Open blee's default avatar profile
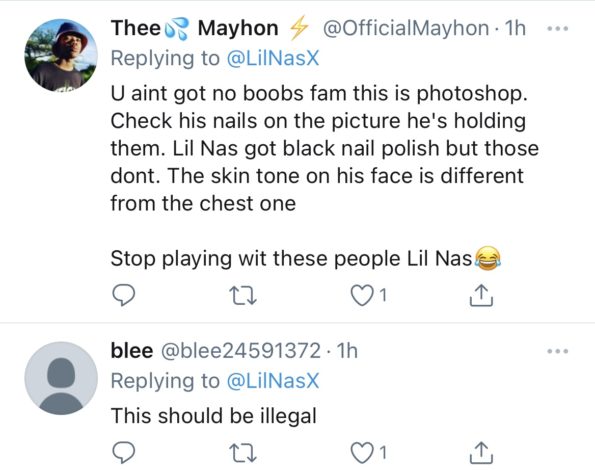 tap(61, 378)
